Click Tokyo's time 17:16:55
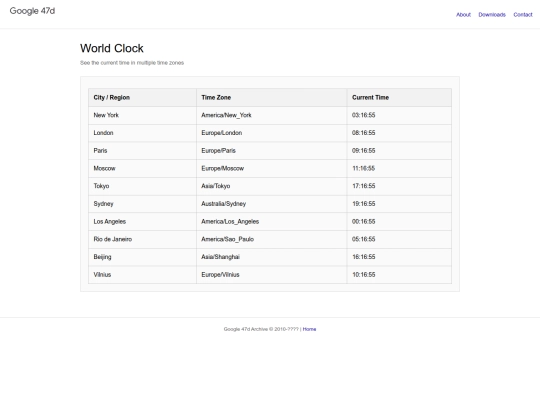Image resolution: width=540 pixels, height=405 pixels. tap(363, 186)
